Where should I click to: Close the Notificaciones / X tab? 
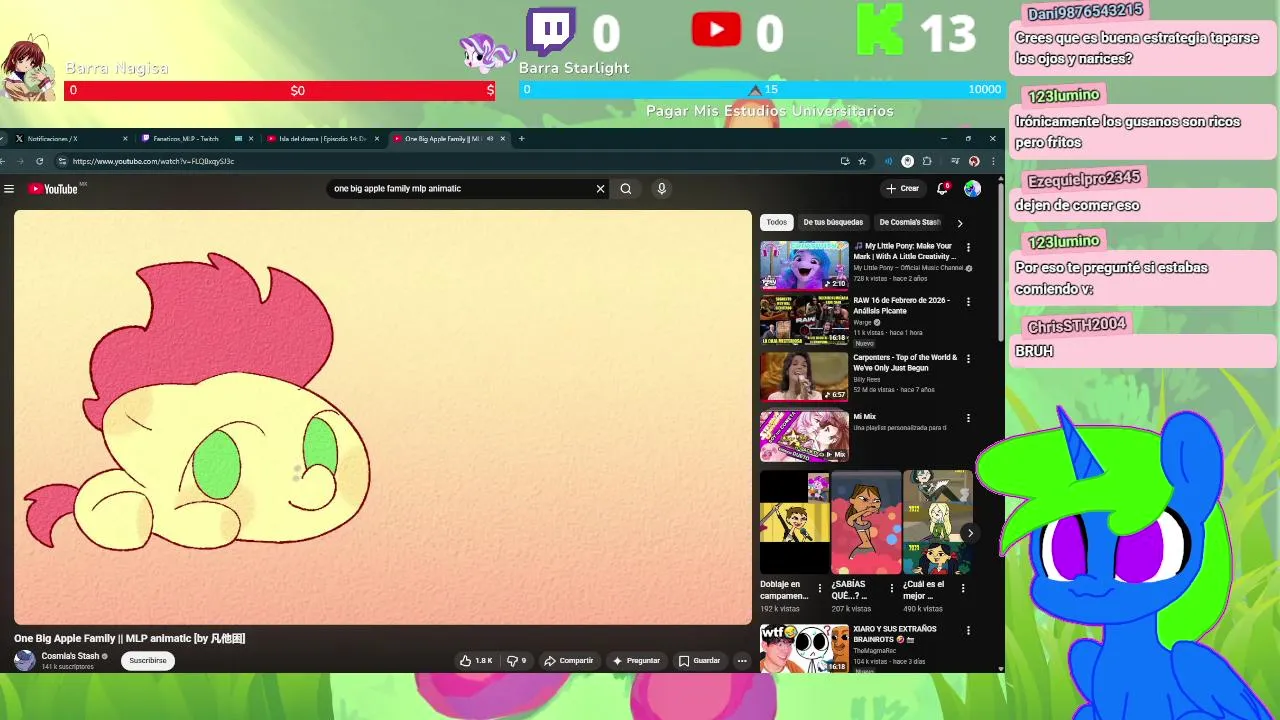125,139
